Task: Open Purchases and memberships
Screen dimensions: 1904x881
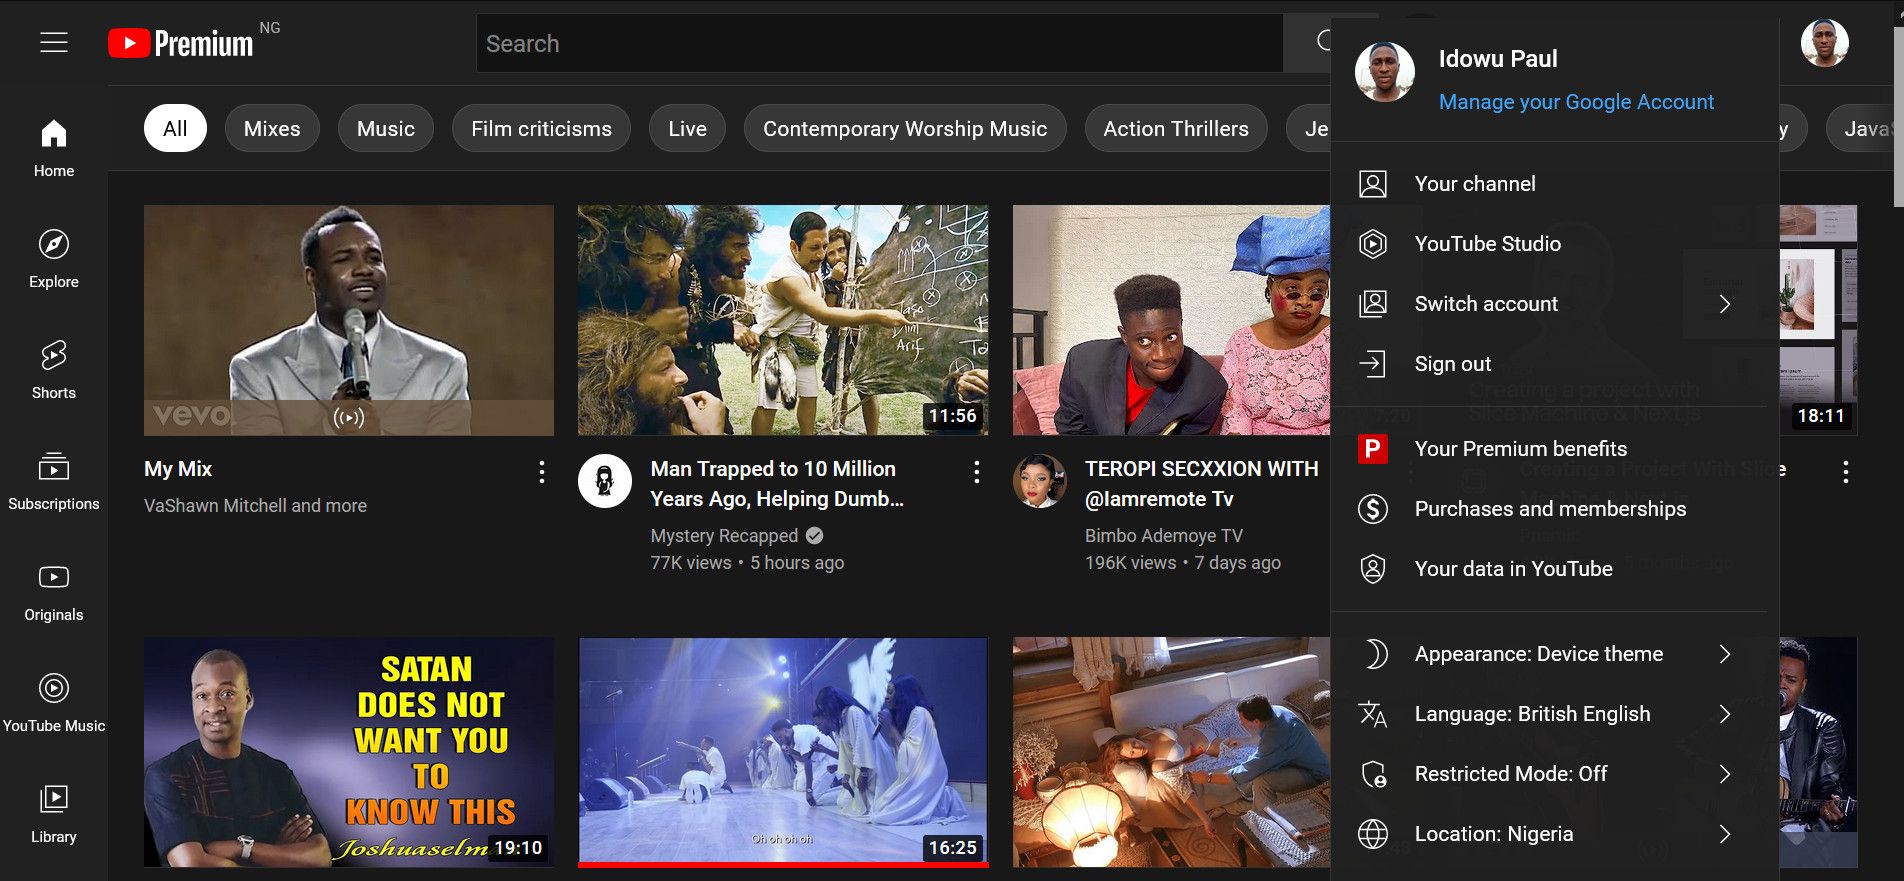Action: click(x=1555, y=509)
